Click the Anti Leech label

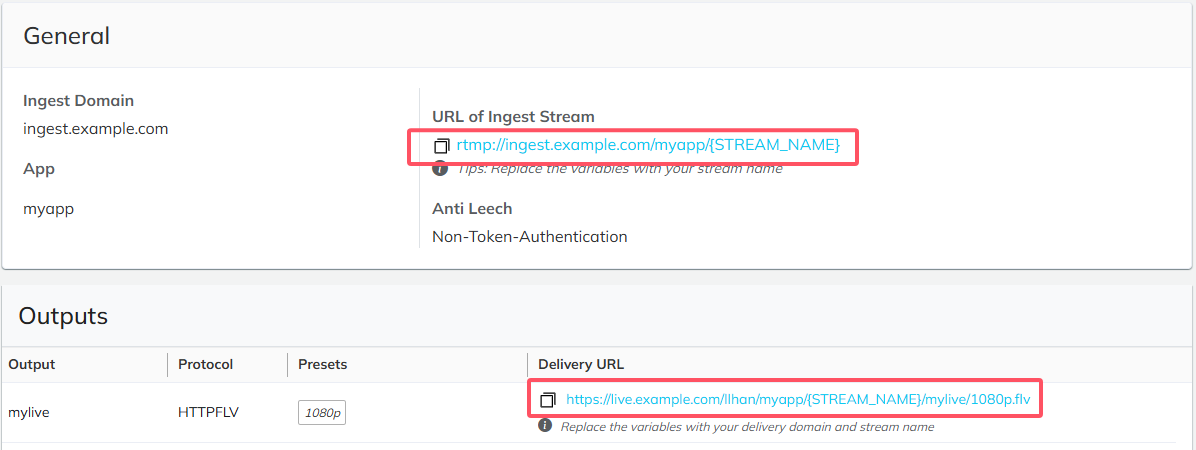tap(472, 208)
